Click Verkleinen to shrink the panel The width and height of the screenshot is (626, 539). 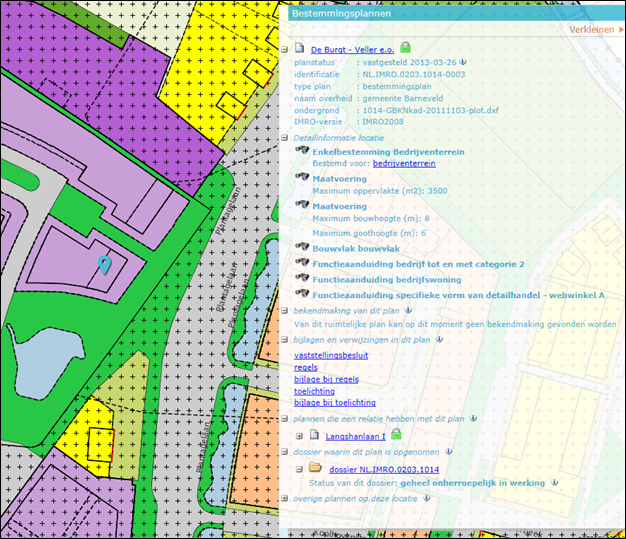point(594,30)
